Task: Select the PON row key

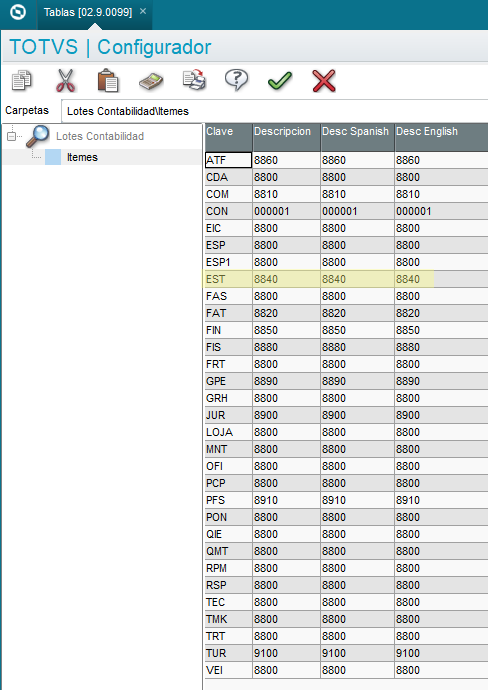Action: (x=228, y=517)
